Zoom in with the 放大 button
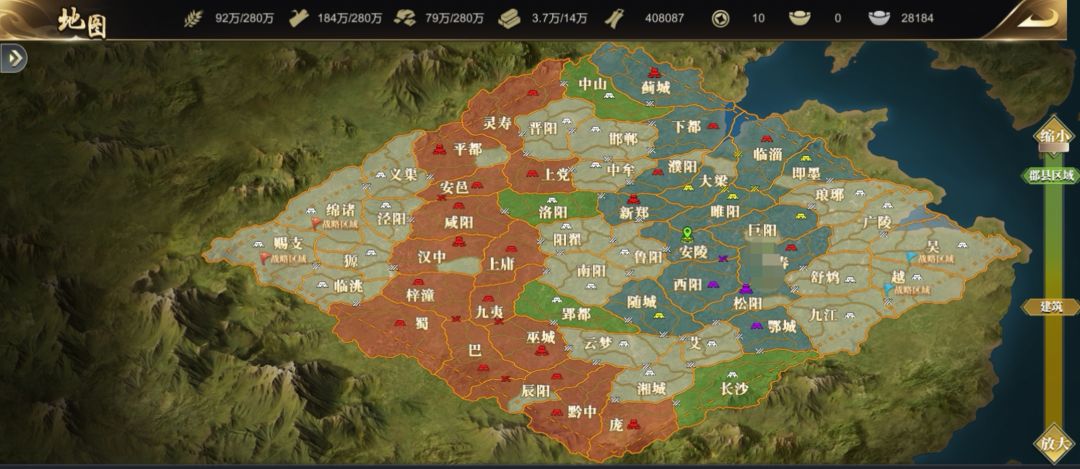 coord(1054,444)
